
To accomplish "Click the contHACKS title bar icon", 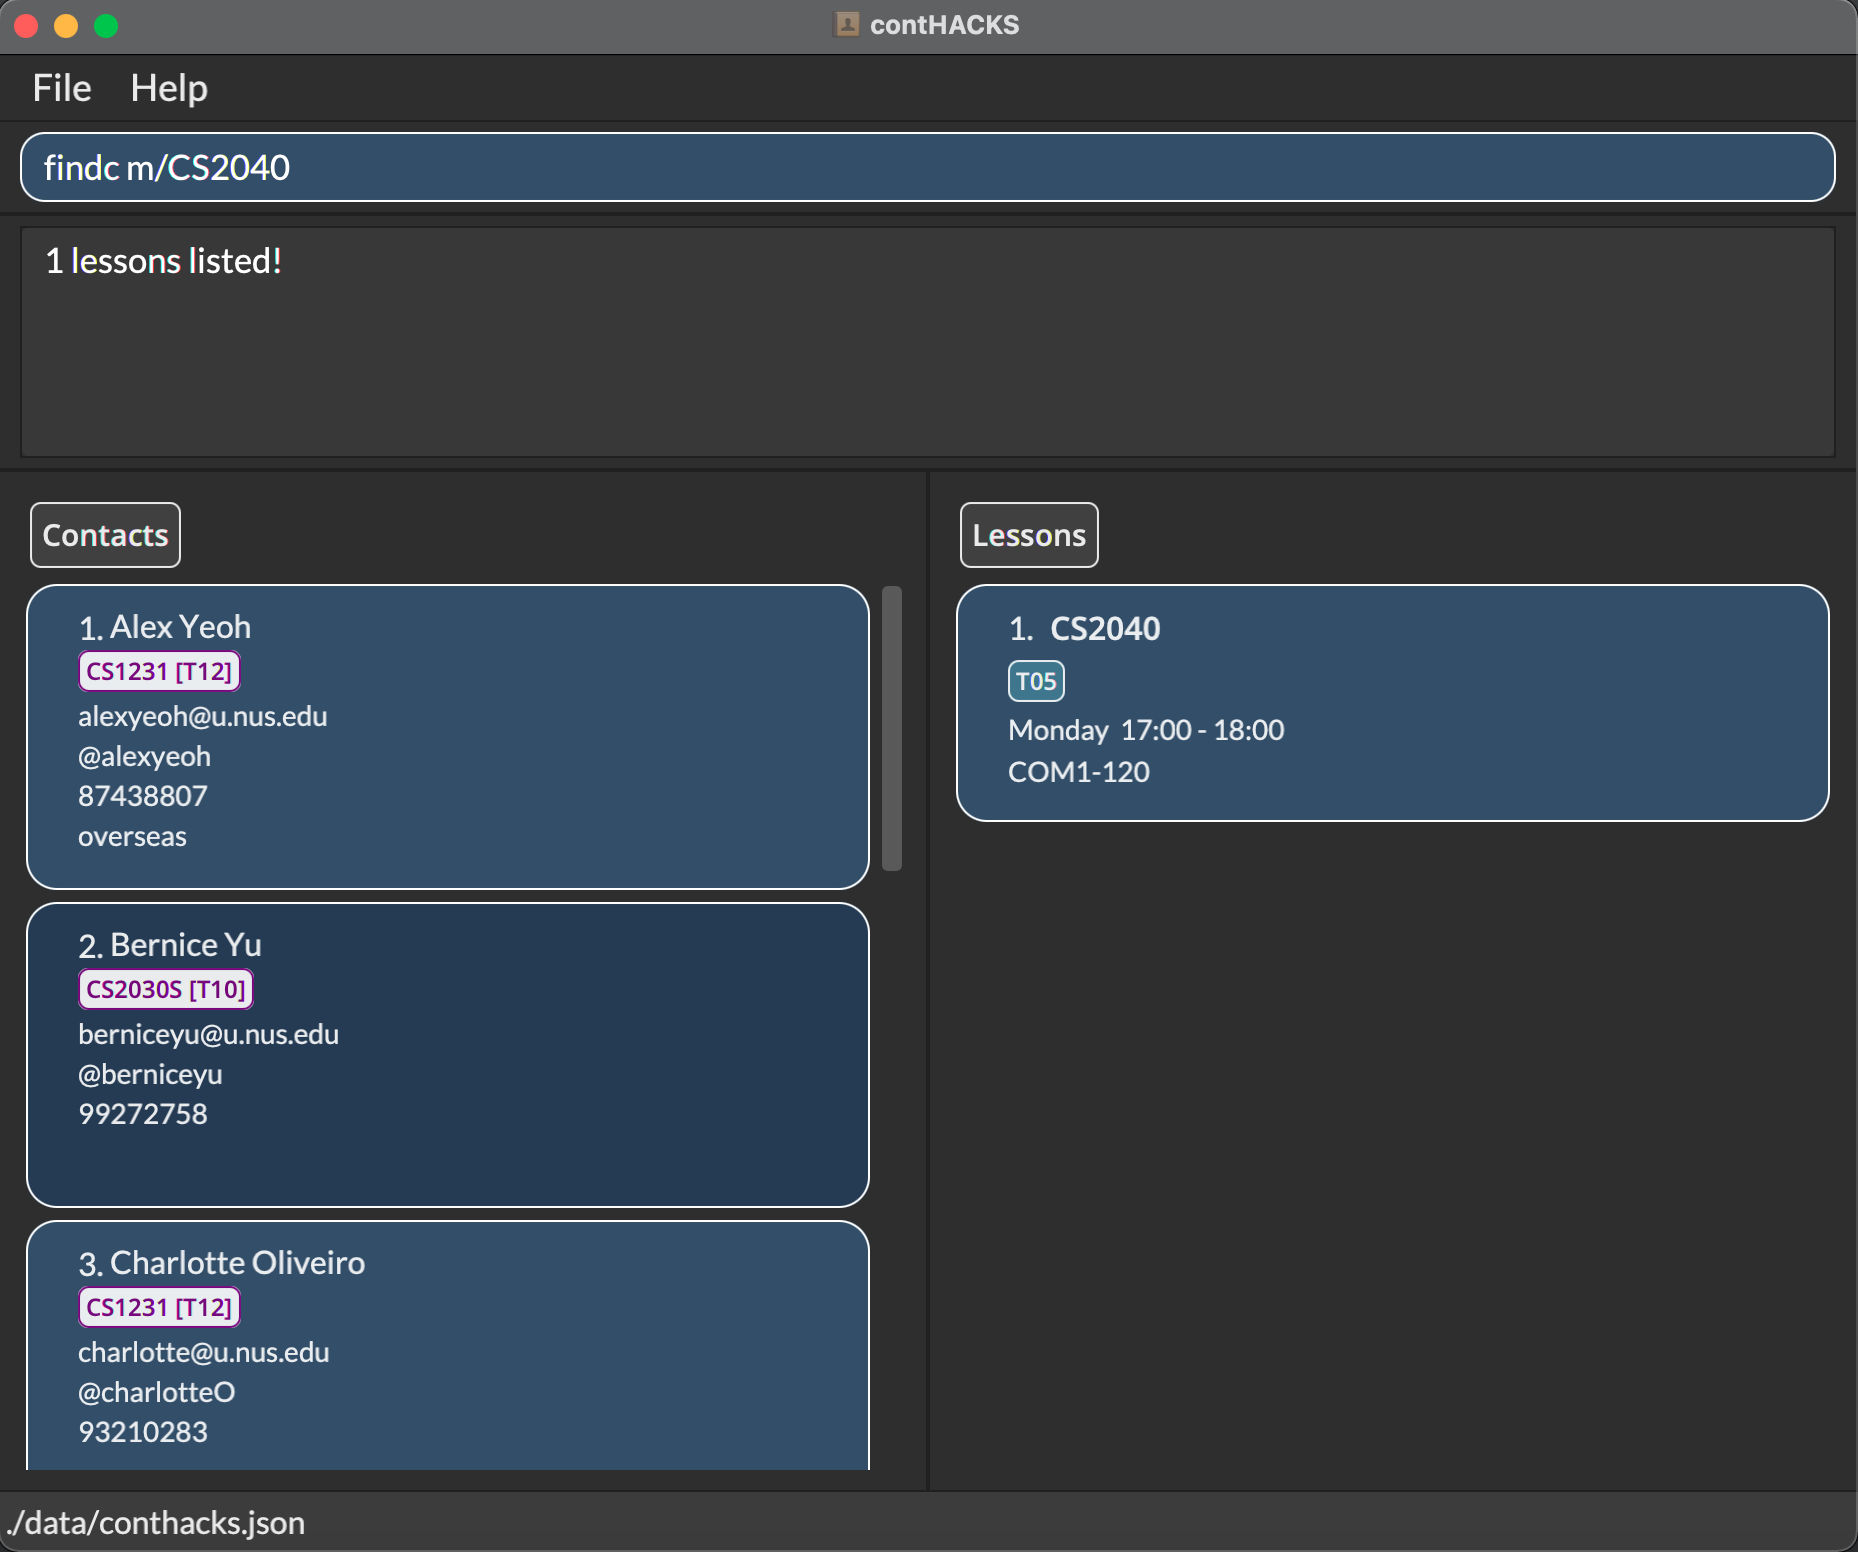I will [846, 25].
